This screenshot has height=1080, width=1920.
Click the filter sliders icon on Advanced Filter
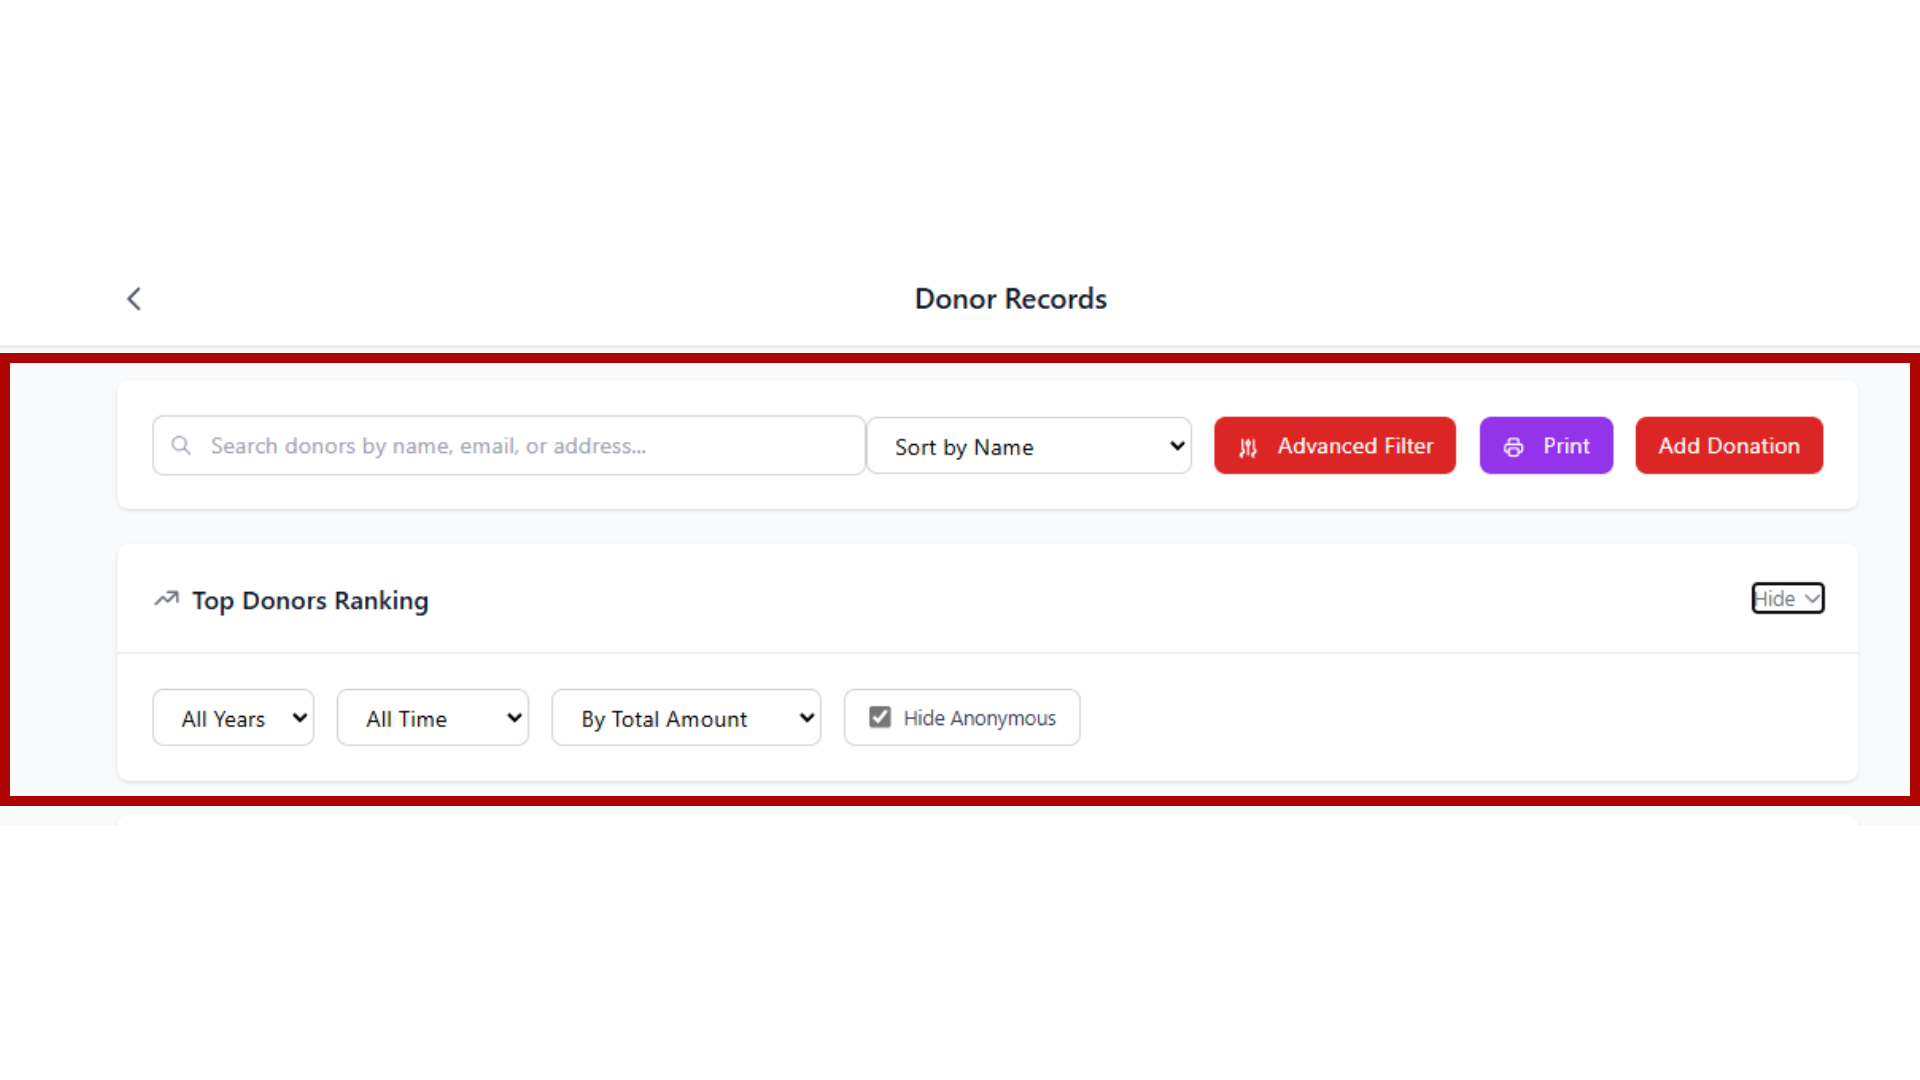coord(1247,448)
